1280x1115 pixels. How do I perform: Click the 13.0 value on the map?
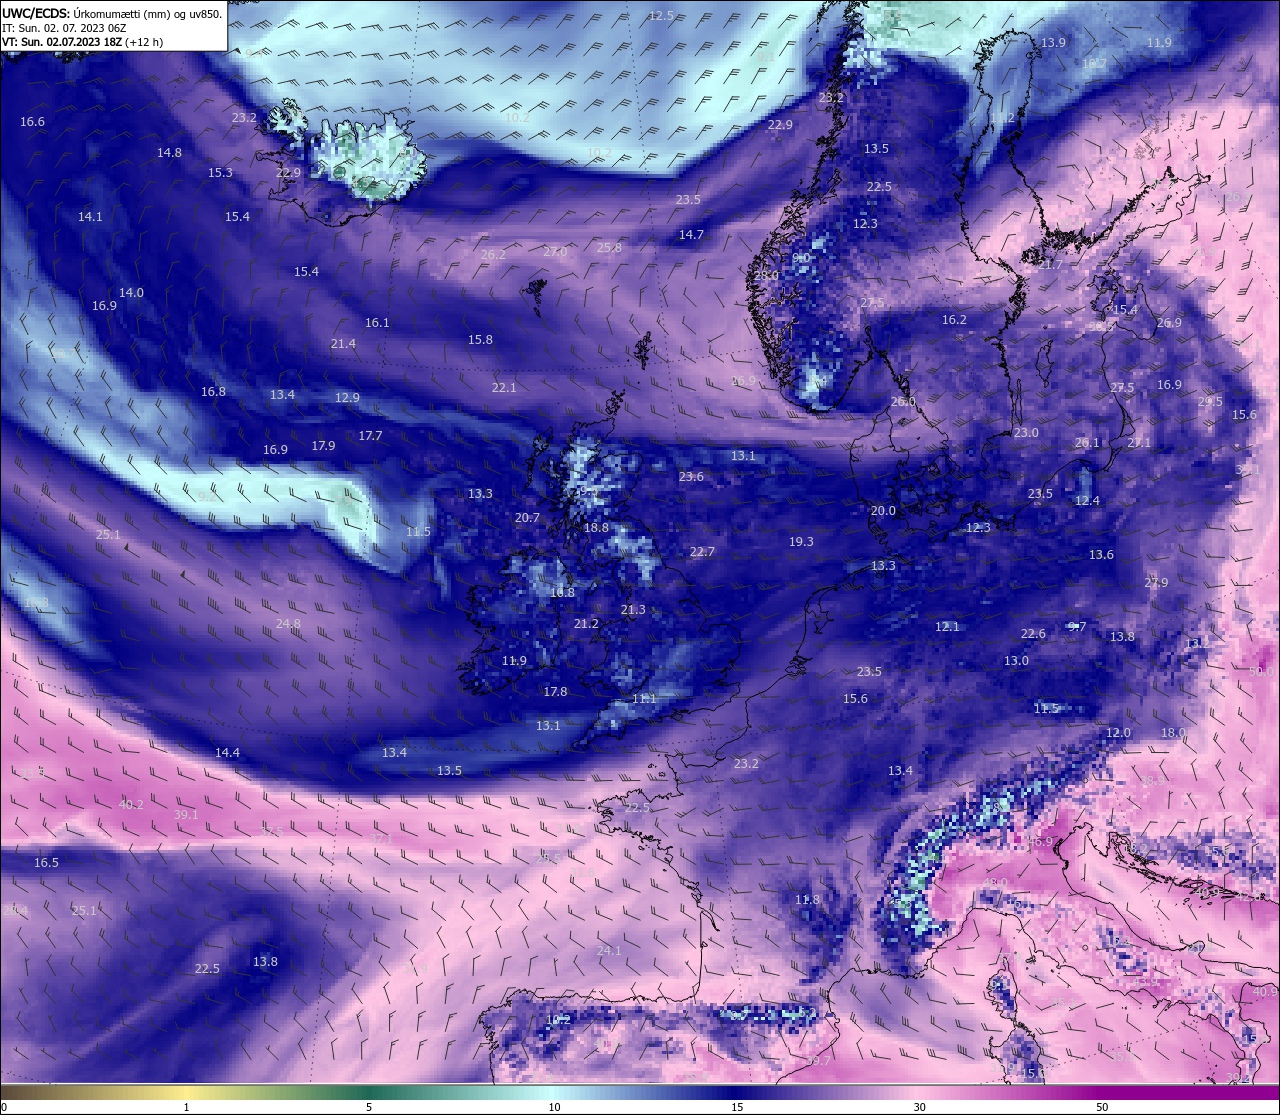[x=1016, y=660]
